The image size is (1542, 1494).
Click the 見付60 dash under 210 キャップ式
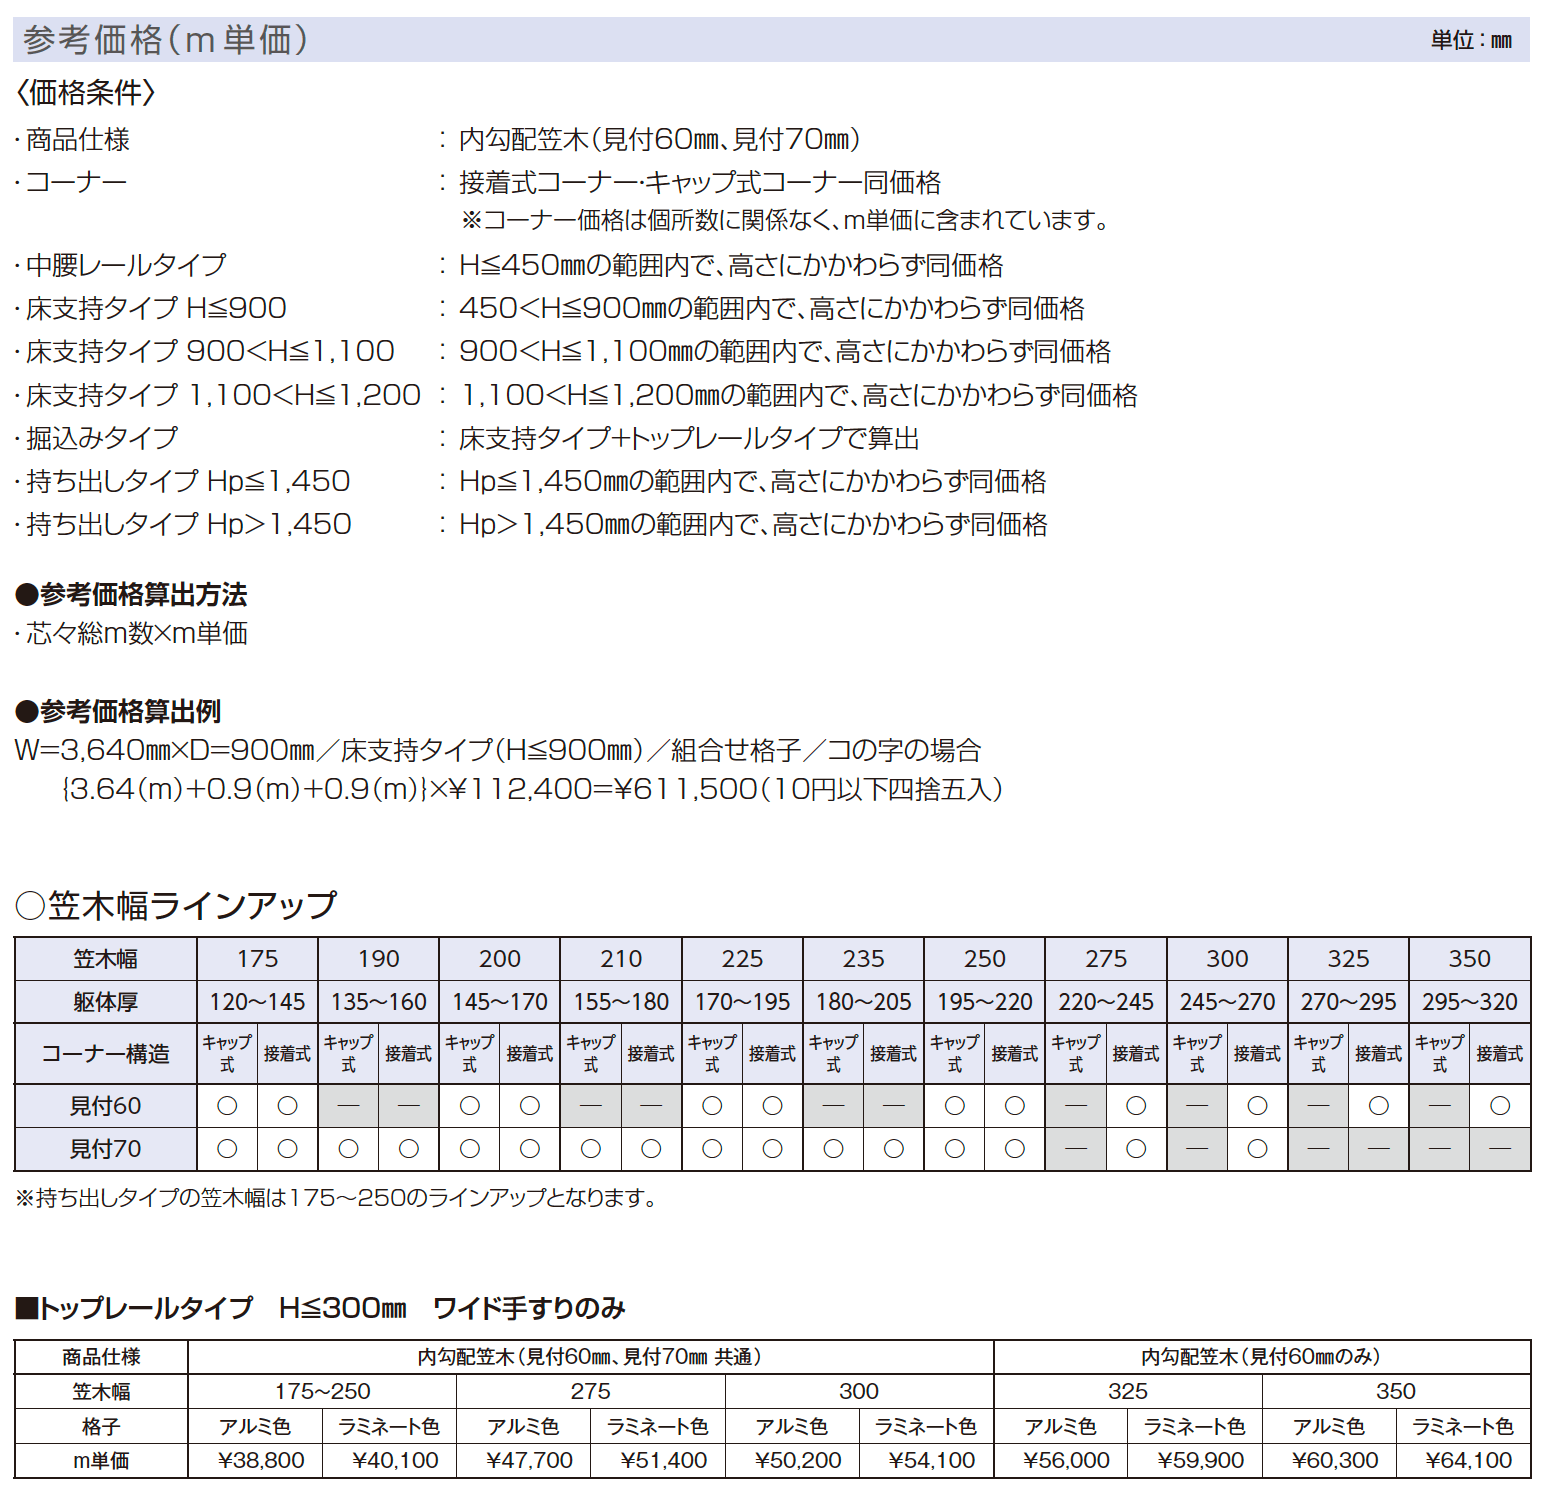pyautogui.click(x=591, y=1106)
